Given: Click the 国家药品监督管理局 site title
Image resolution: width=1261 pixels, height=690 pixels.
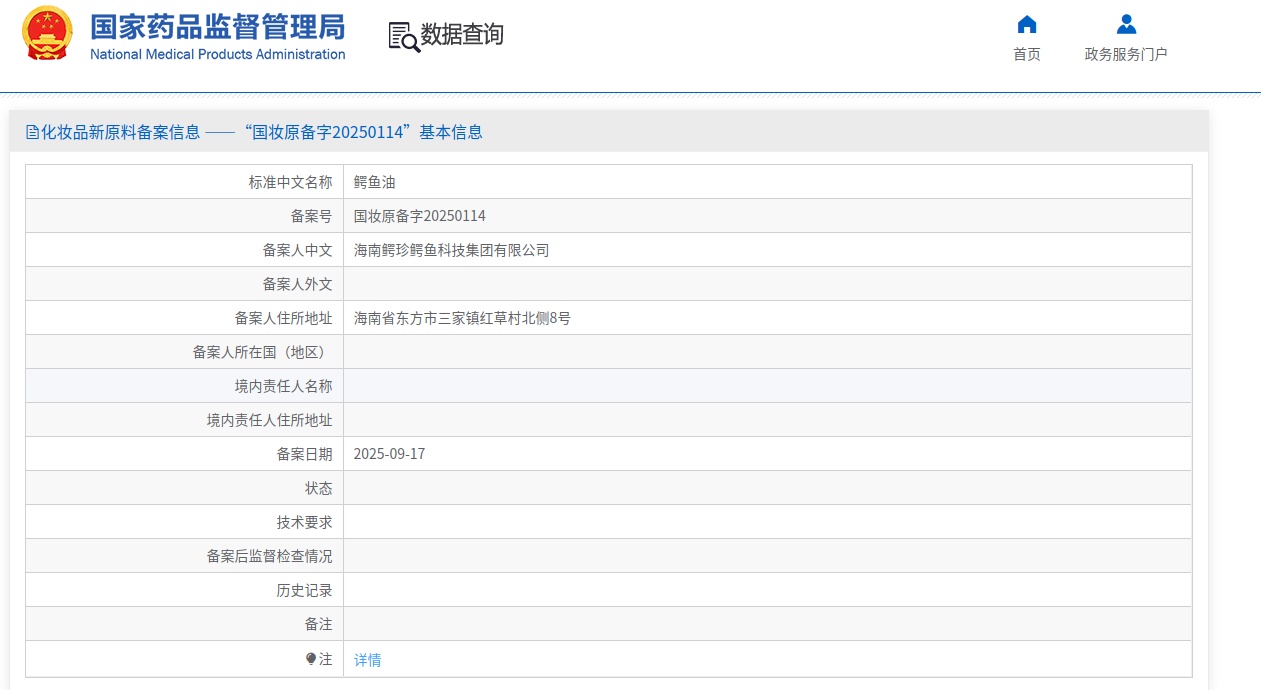Looking at the screenshot, I should tap(217, 26).
